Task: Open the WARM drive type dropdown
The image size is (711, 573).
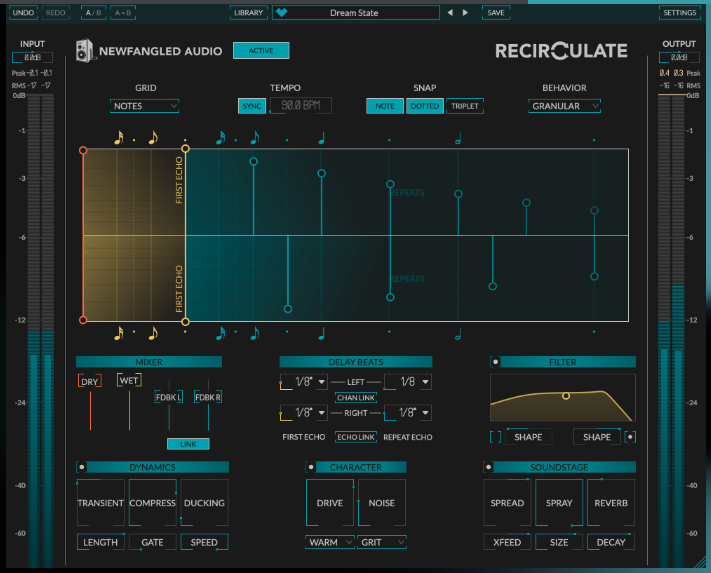Action: pyautogui.click(x=330, y=542)
